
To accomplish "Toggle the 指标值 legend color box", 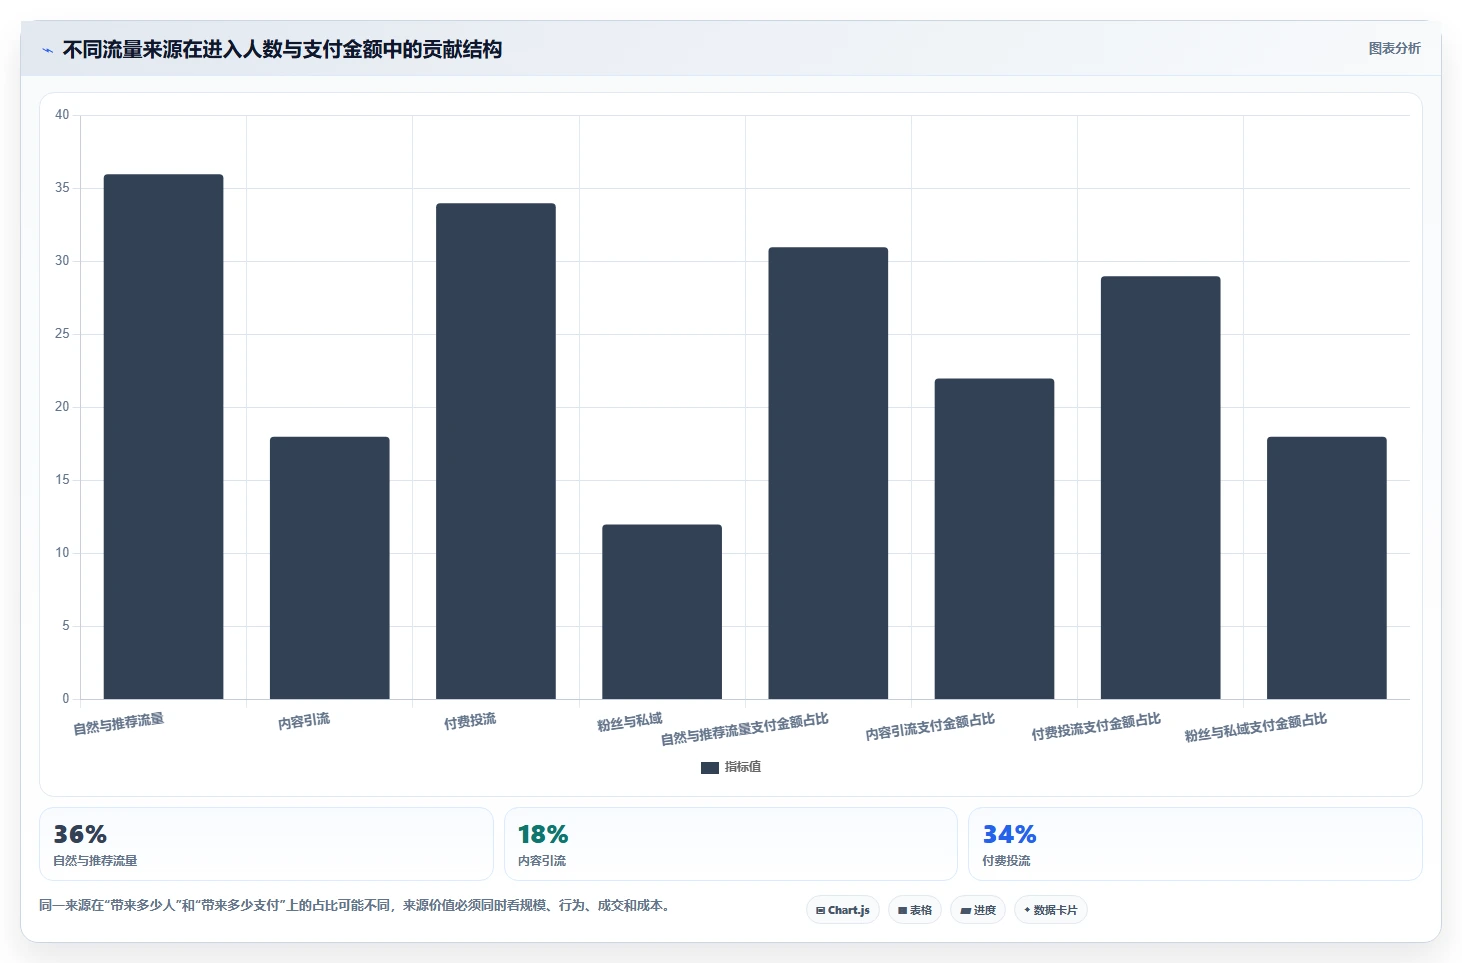I will click(710, 767).
